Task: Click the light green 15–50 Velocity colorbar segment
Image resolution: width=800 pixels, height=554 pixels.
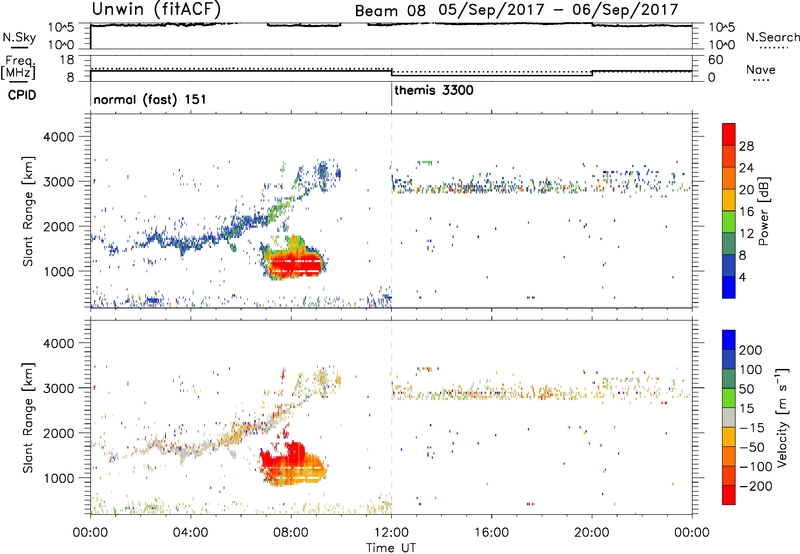Action: pyautogui.click(x=729, y=398)
